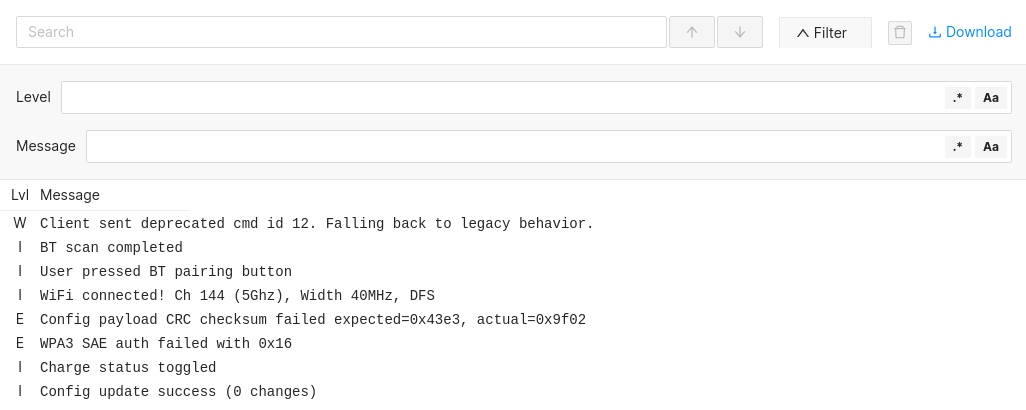
Task: Click the Download logs icon
Action: tap(935, 32)
